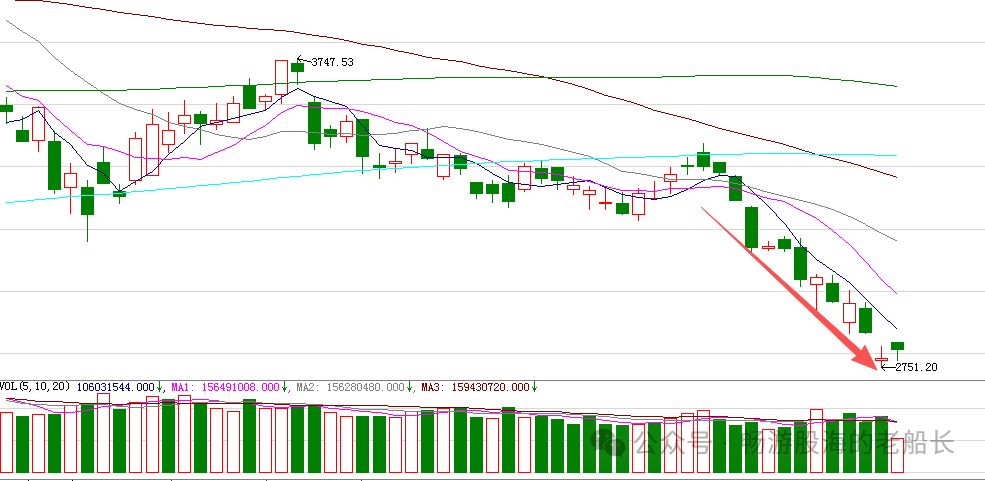Select the MA2: 156280480.000 readout
Screen dimensions: 985x481
(349, 387)
